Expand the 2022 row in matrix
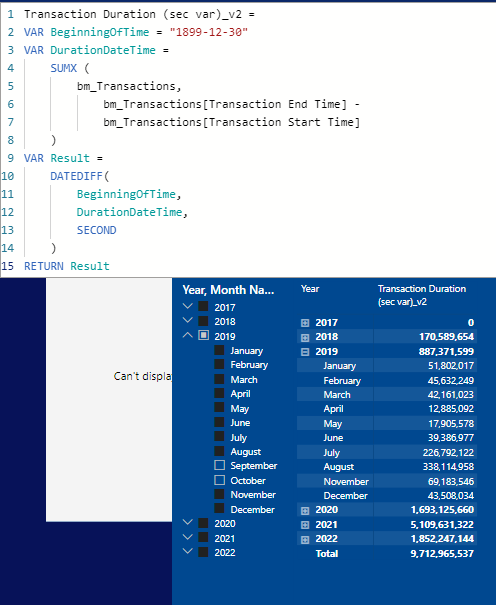 305,539
